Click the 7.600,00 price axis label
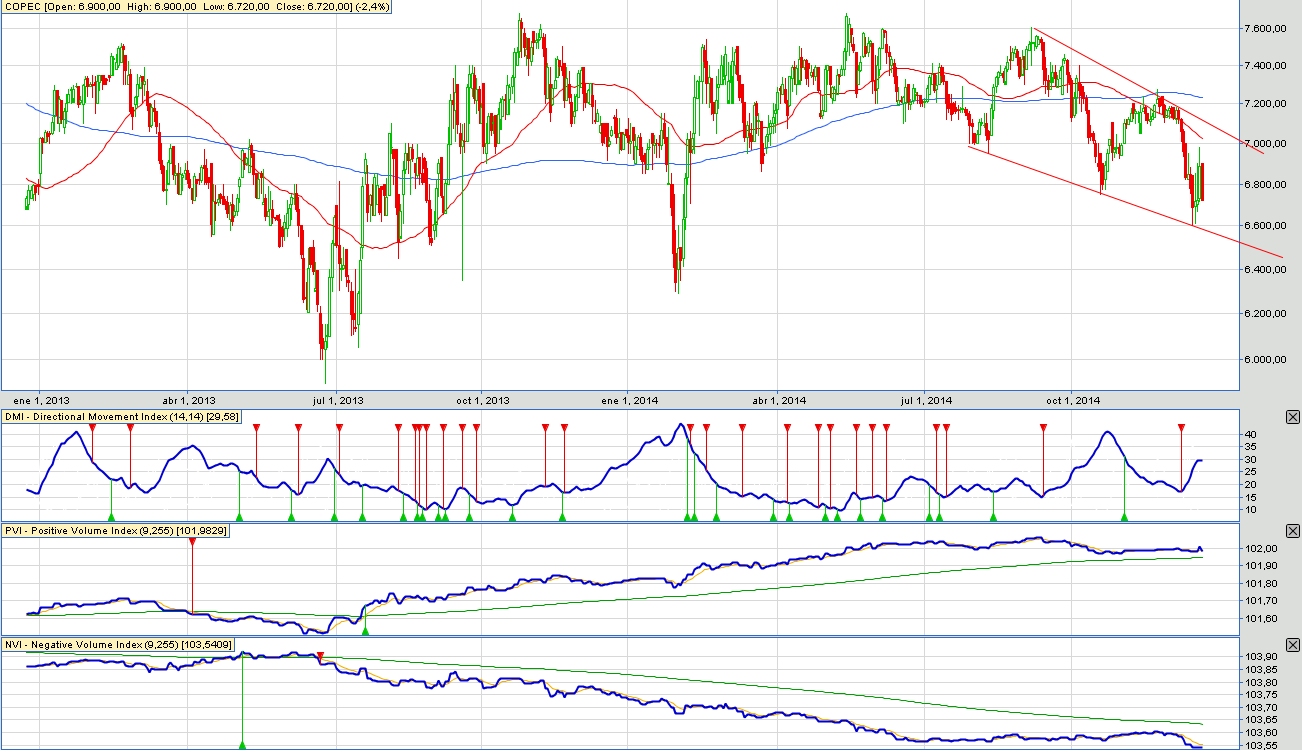Viewport: 1302px width, 754px height. (1256, 28)
